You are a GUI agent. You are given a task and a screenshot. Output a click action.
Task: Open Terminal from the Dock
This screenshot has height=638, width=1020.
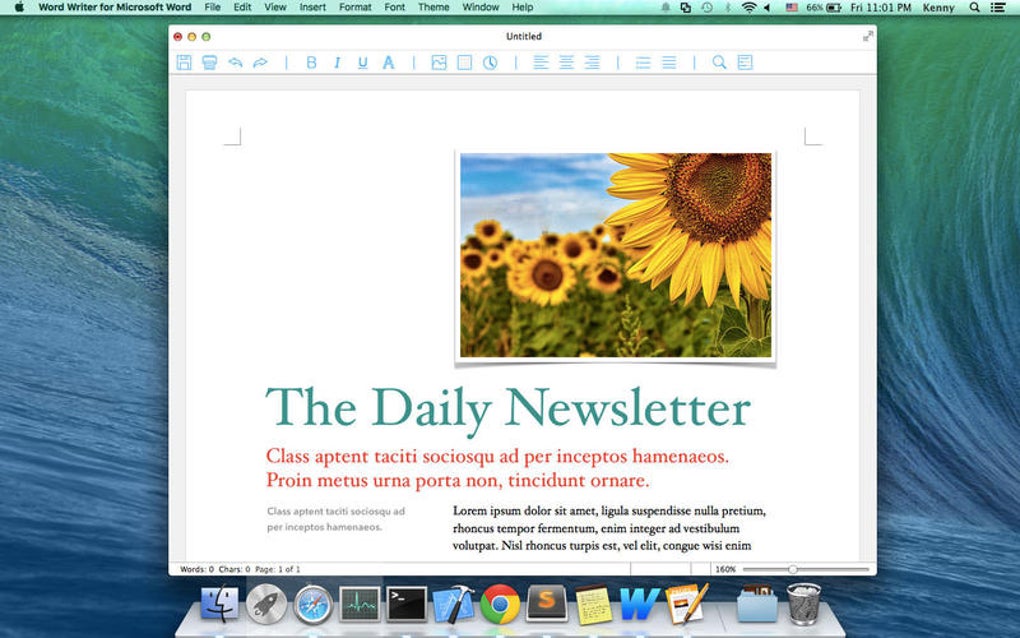click(407, 604)
